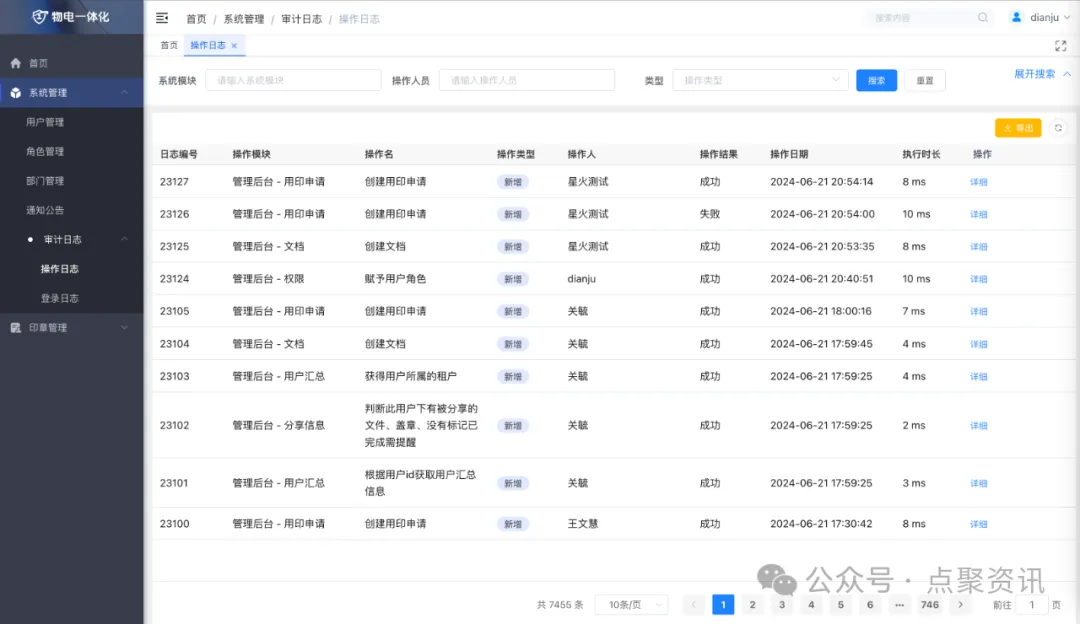Click the search magnifier icon in header
This screenshot has width=1080, height=624.
(x=983, y=17)
